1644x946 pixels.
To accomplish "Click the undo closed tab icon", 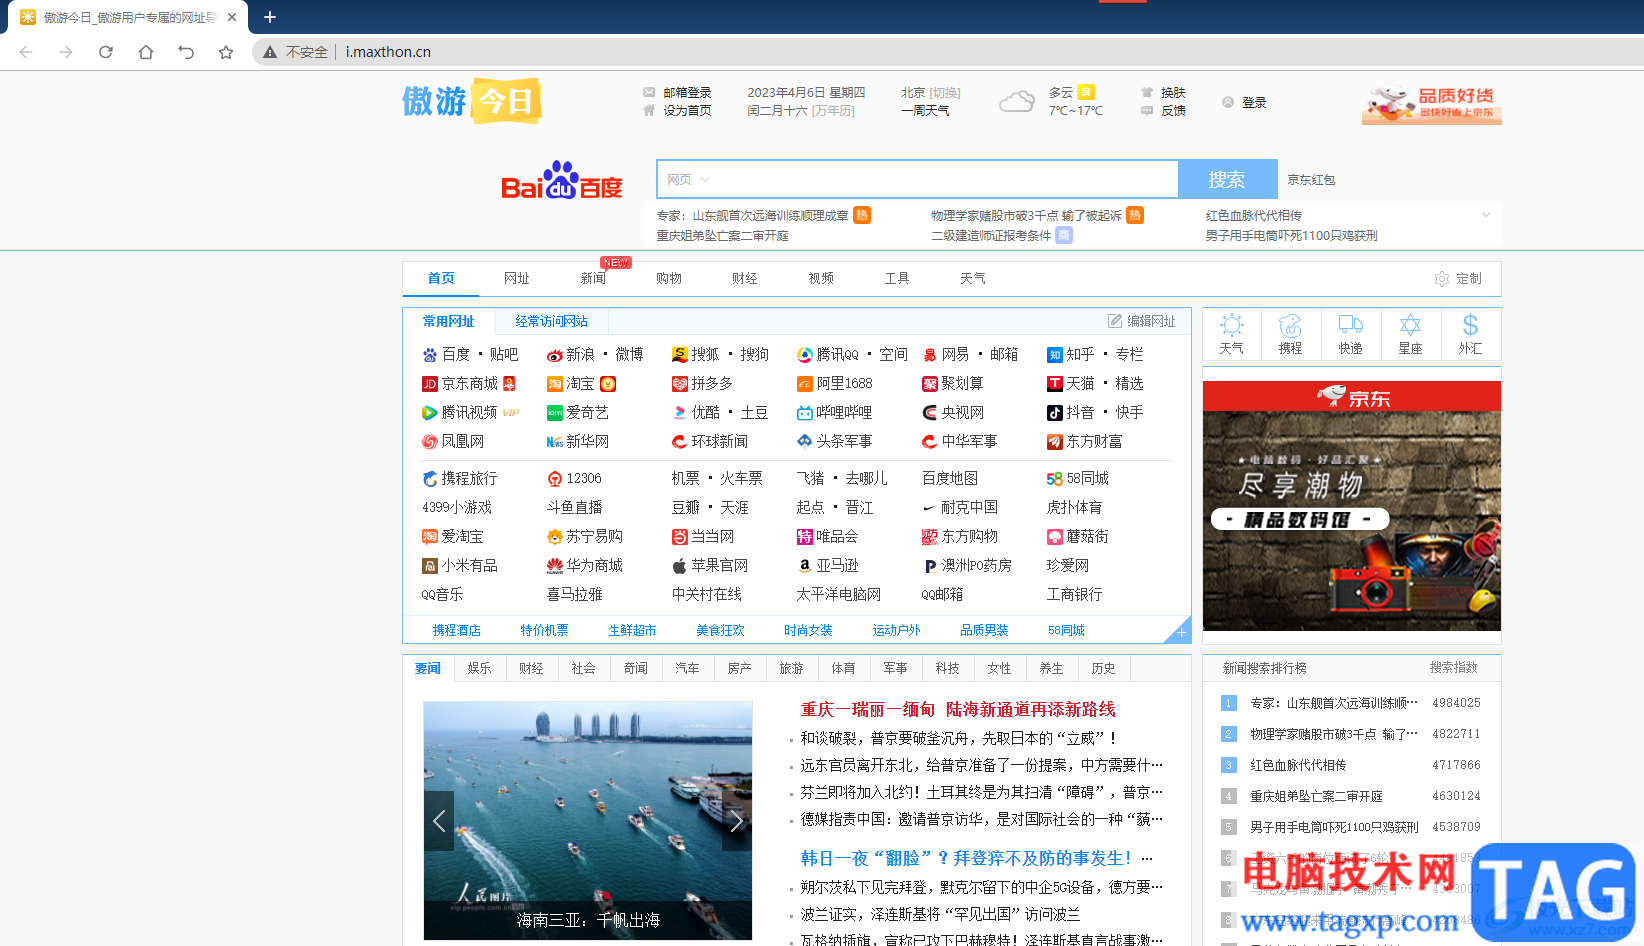I will (186, 52).
